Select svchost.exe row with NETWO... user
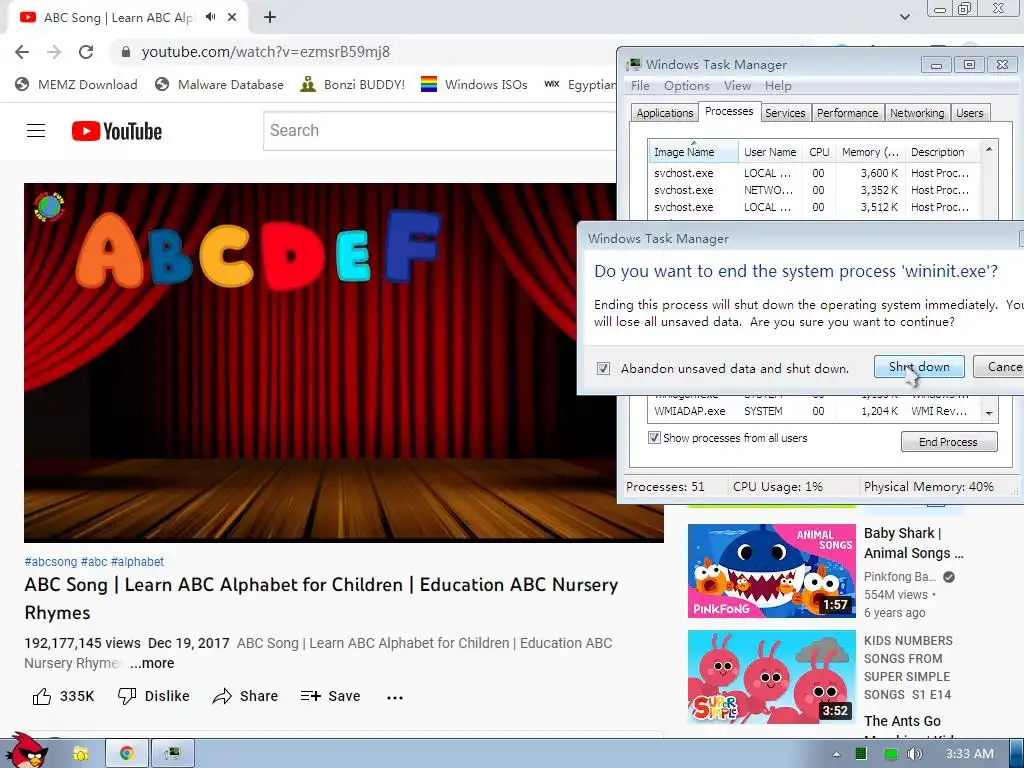The width and height of the screenshot is (1024, 768). [814, 190]
